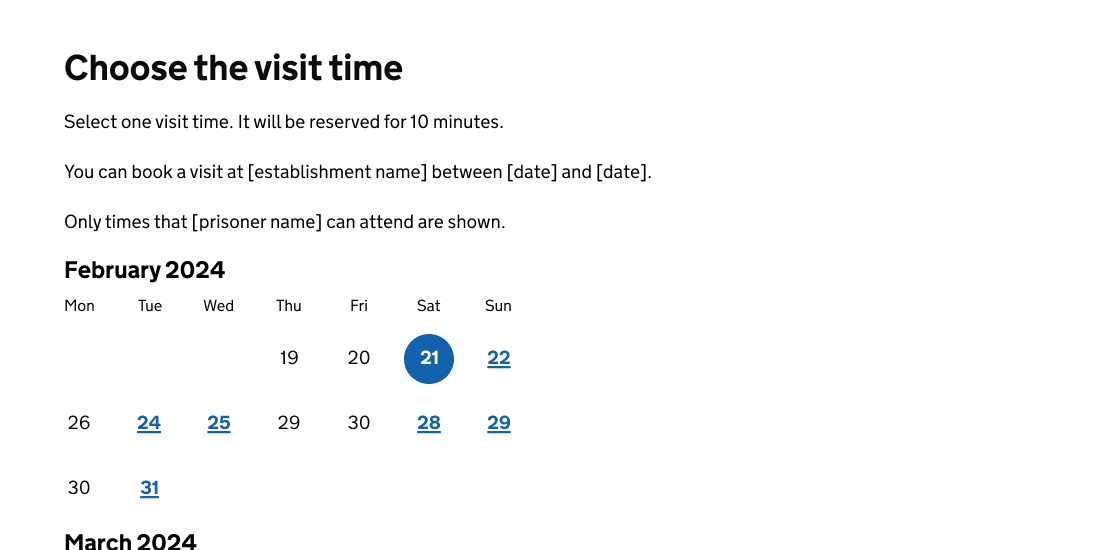The width and height of the screenshot is (1101, 550).
Task: Pick the date link 25
Action: pyautogui.click(x=219, y=423)
